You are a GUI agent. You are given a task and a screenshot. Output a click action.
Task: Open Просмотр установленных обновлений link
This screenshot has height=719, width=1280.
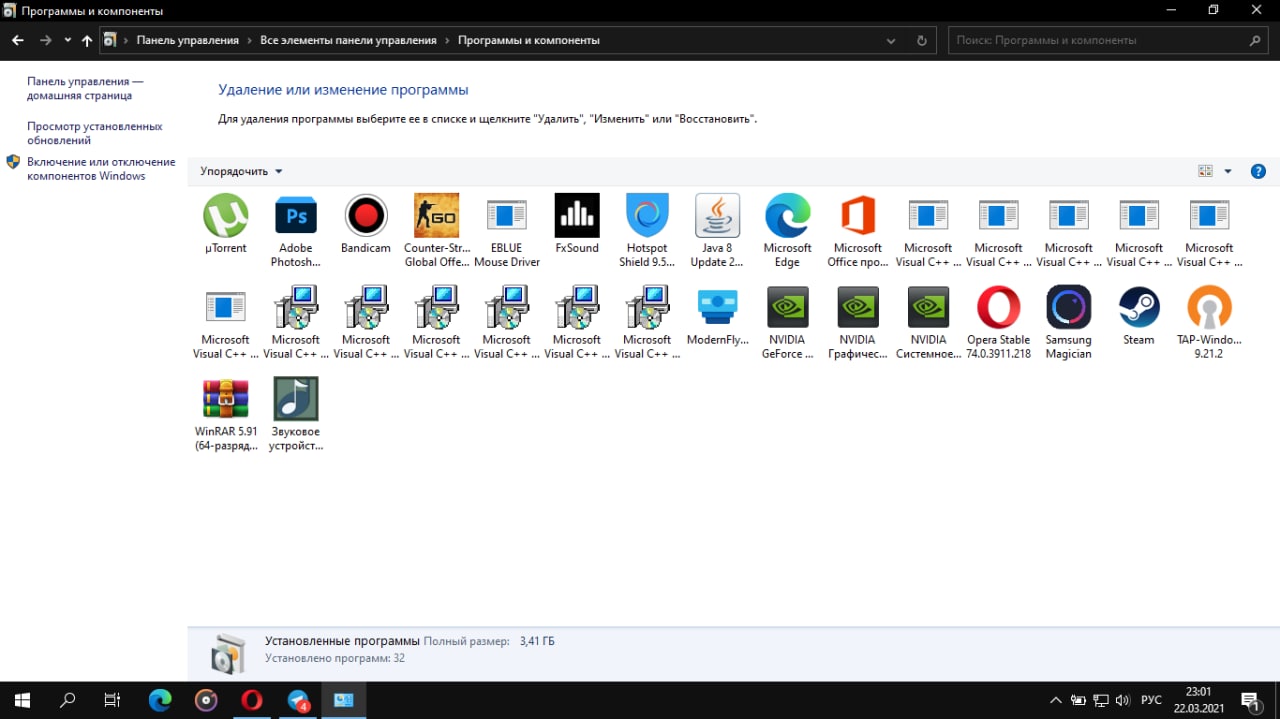pyautogui.click(x=95, y=133)
